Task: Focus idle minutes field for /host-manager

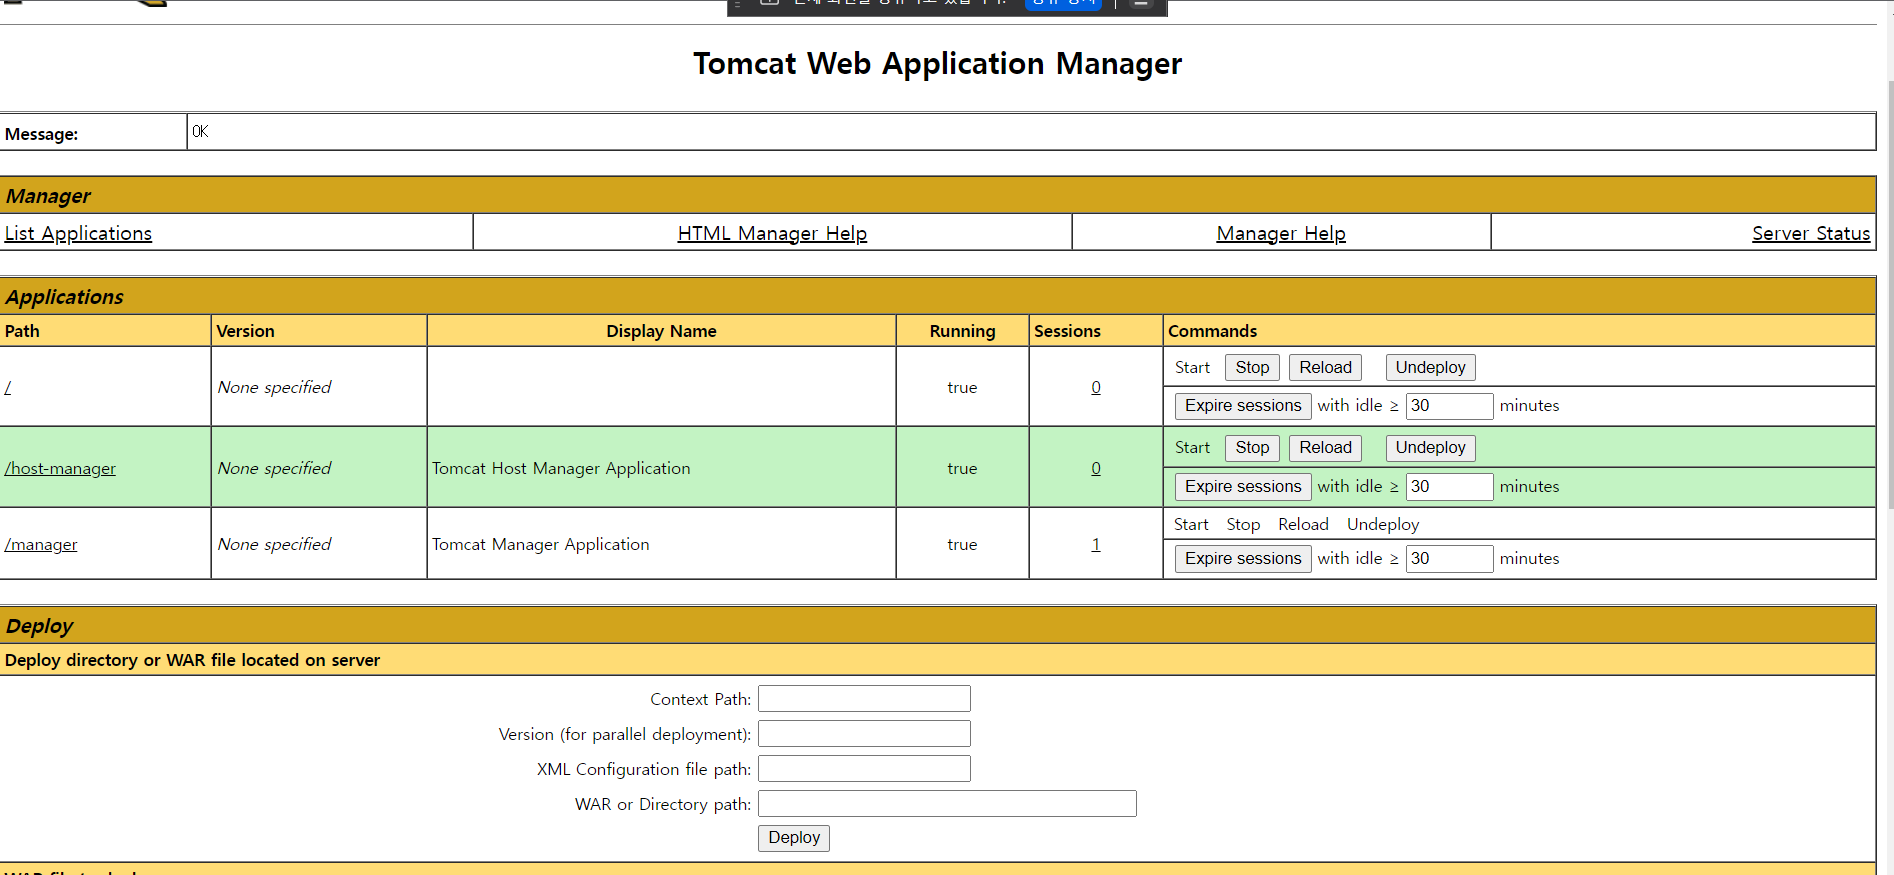Action: click(1449, 486)
